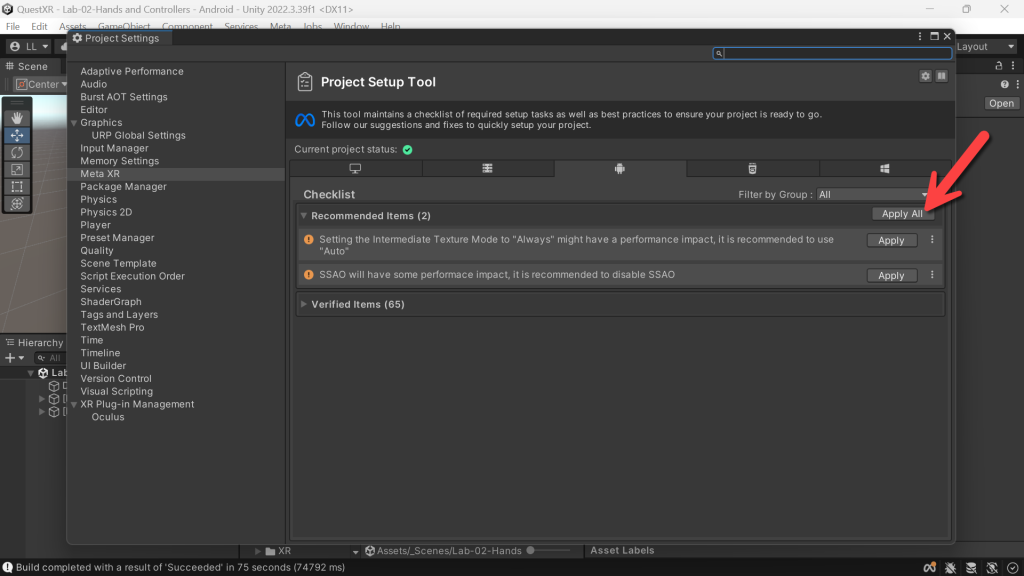
Task: Open options menu for Intermediate Texture Mode item
Action: 932,240
